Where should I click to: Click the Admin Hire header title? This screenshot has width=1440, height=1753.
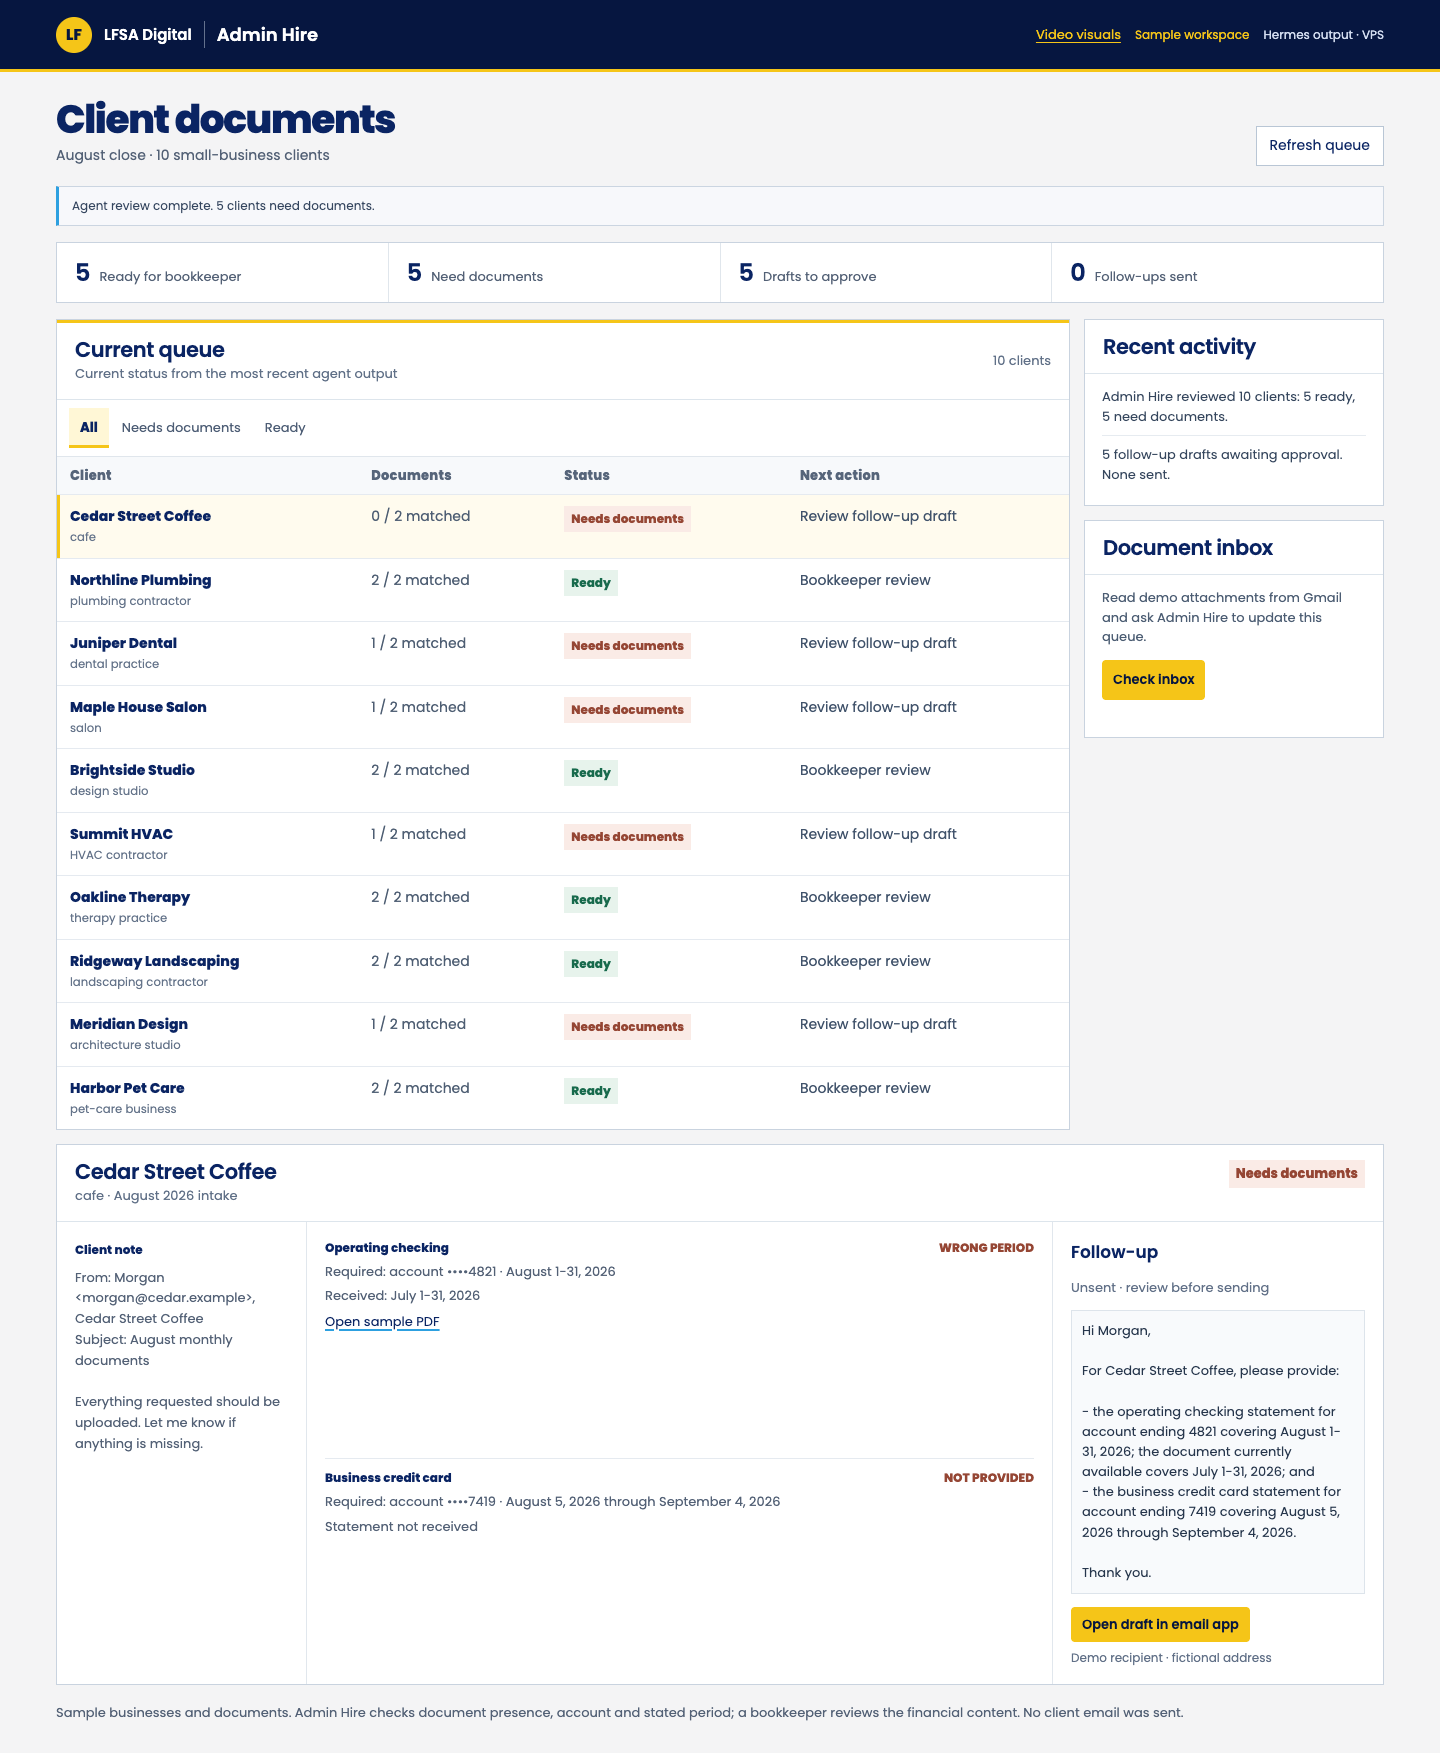[x=267, y=35]
